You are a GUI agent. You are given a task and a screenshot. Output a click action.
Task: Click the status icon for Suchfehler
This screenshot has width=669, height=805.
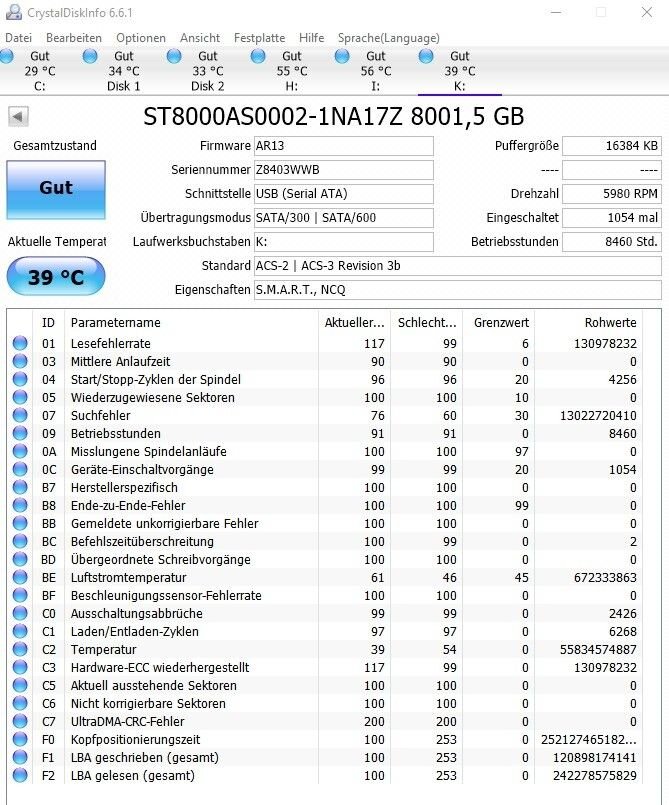[x=20, y=415]
